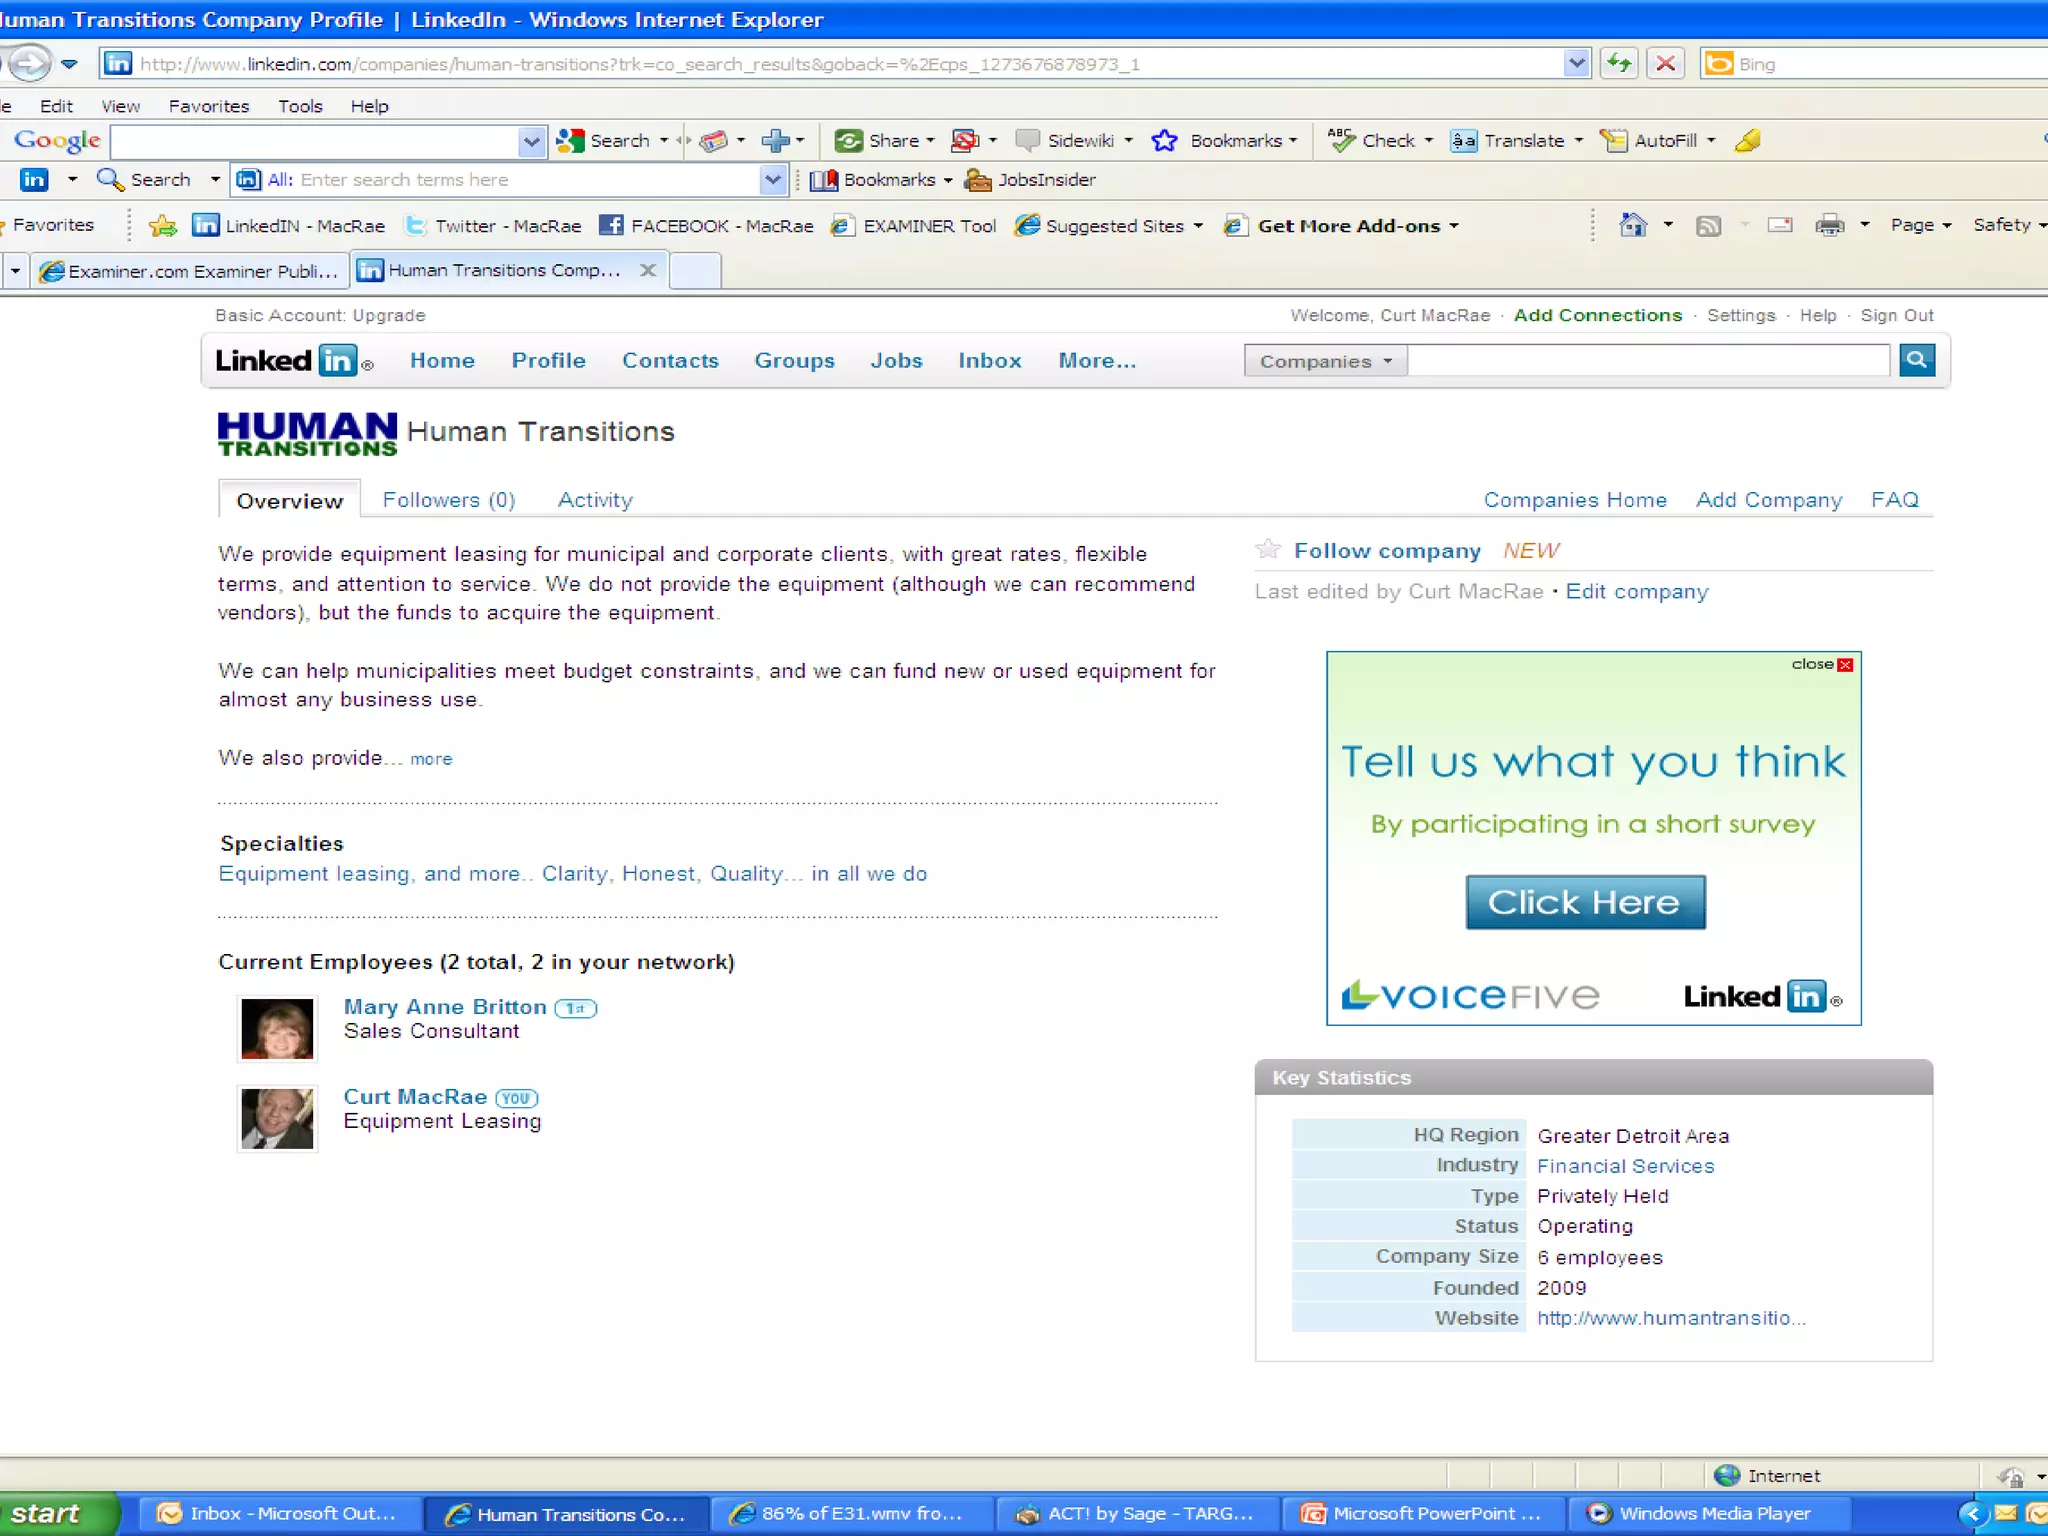Click the Edit company link

coord(1637,591)
